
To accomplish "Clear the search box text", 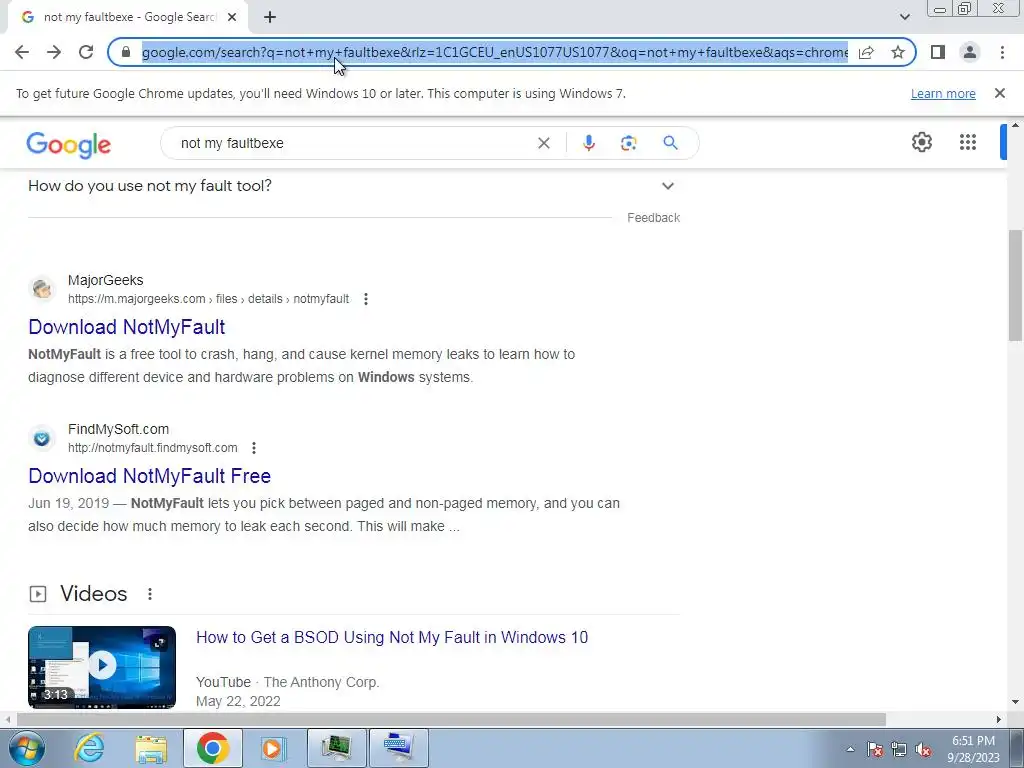I will (x=543, y=143).
